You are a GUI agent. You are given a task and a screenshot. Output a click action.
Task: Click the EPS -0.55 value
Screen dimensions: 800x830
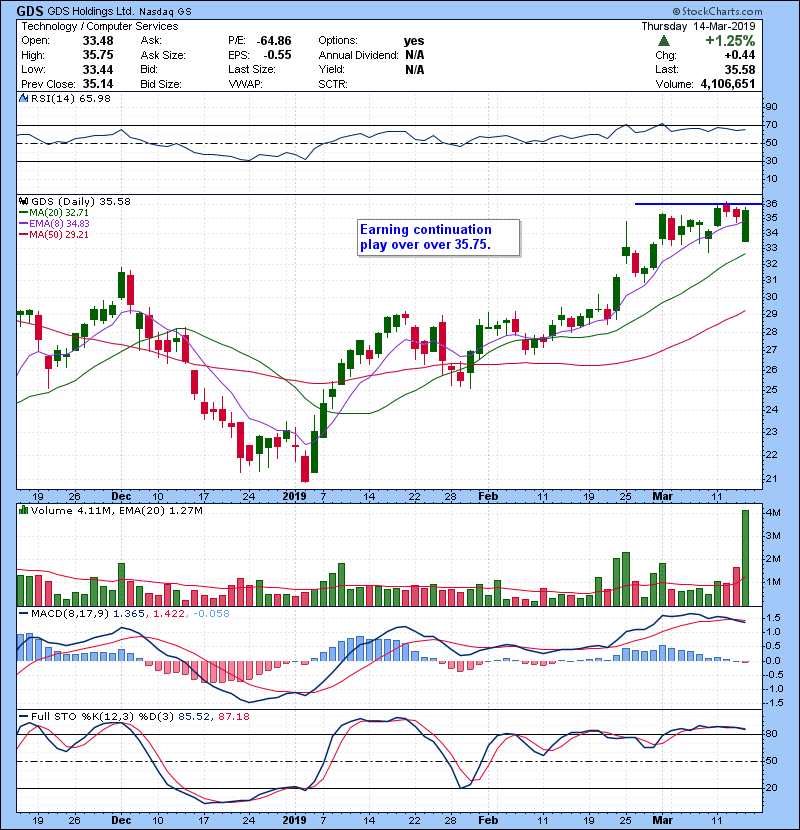pyautogui.click(x=276, y=55)
